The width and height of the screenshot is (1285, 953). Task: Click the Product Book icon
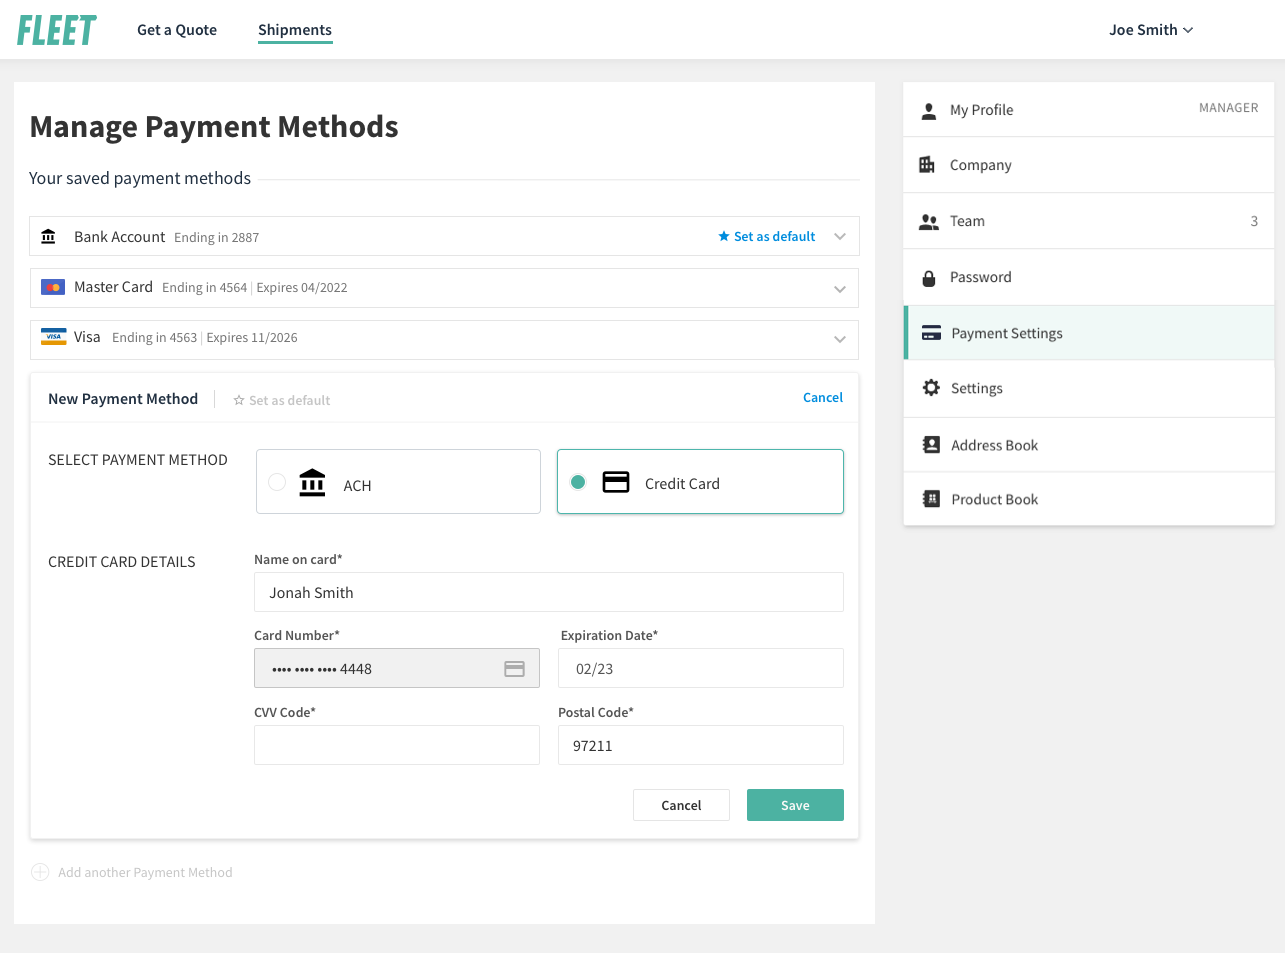point(931,499)
